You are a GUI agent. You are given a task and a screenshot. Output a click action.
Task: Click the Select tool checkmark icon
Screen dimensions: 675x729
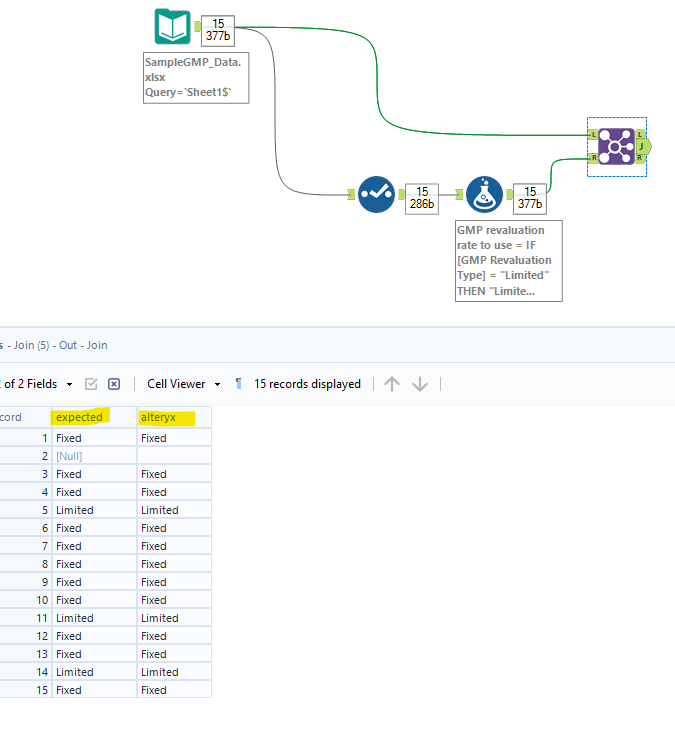(376, 194)
